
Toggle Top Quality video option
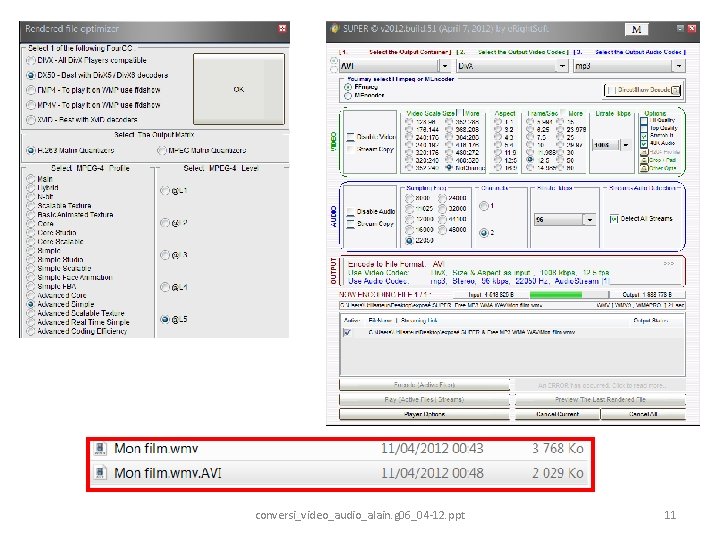click(x=644, y=129)
